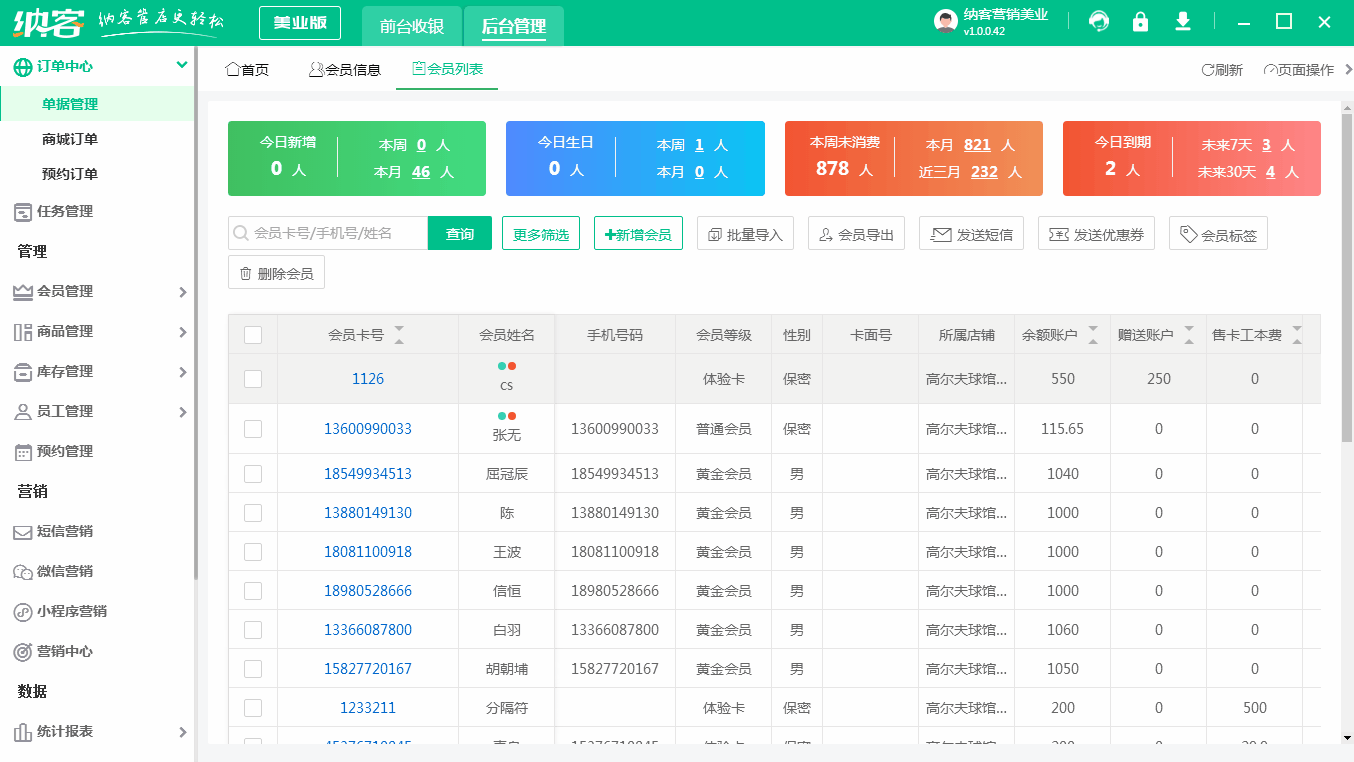Select all members with header checkbox
The width and height of the screenshot is (1354, 762).
tap(252, 334)
